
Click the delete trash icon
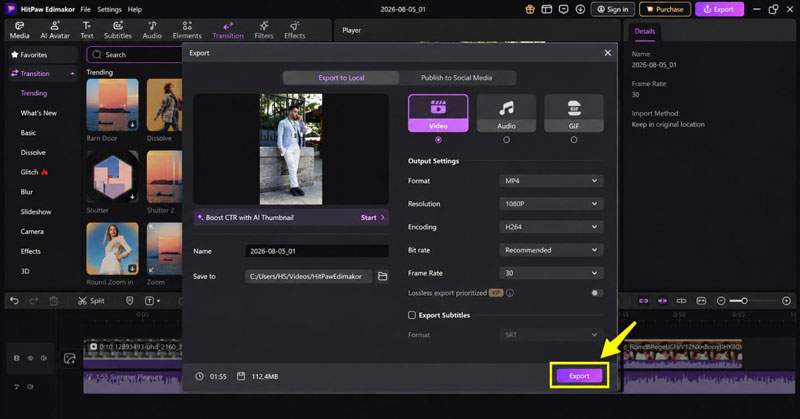coord(54,301)
